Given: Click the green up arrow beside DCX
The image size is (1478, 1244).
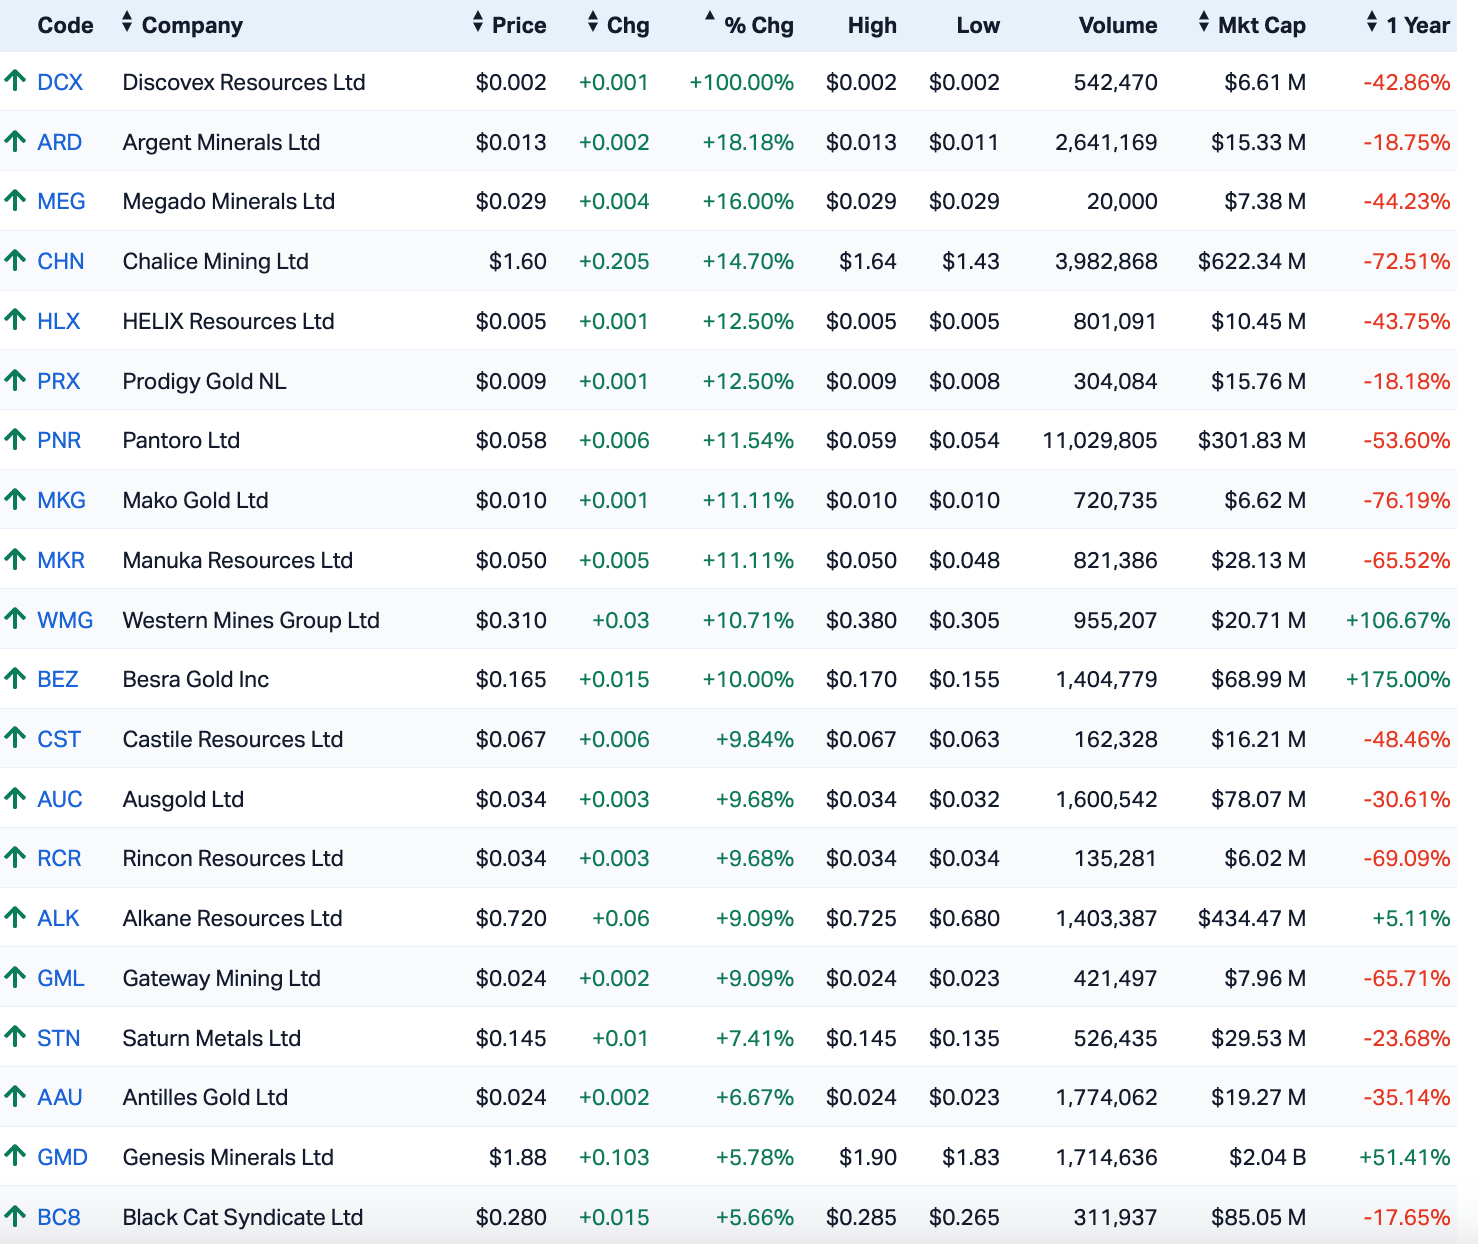Looking at the screenshot, I should [14, 81].
